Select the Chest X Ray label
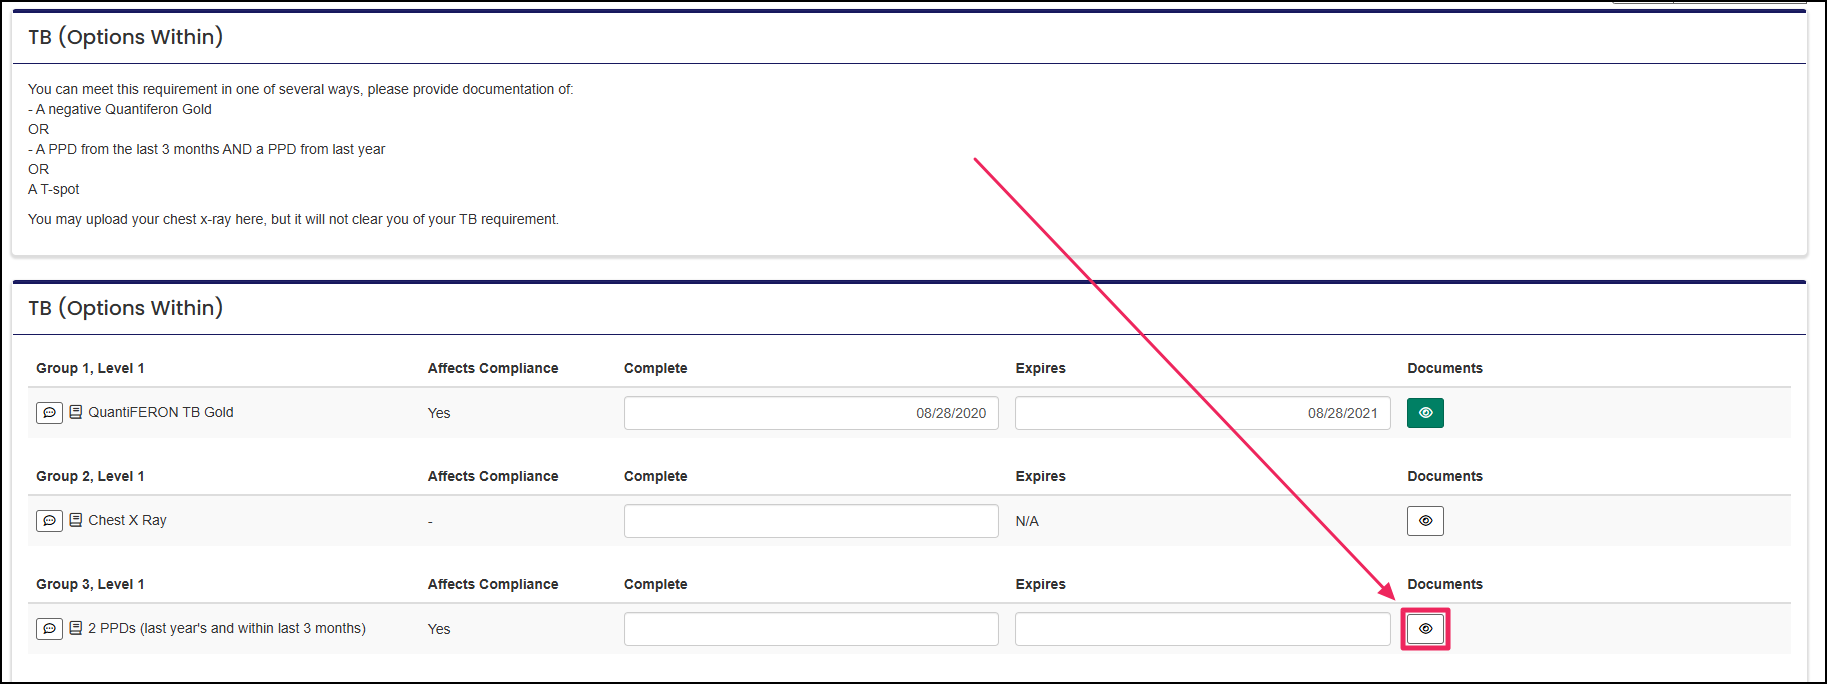 point(127,520)
